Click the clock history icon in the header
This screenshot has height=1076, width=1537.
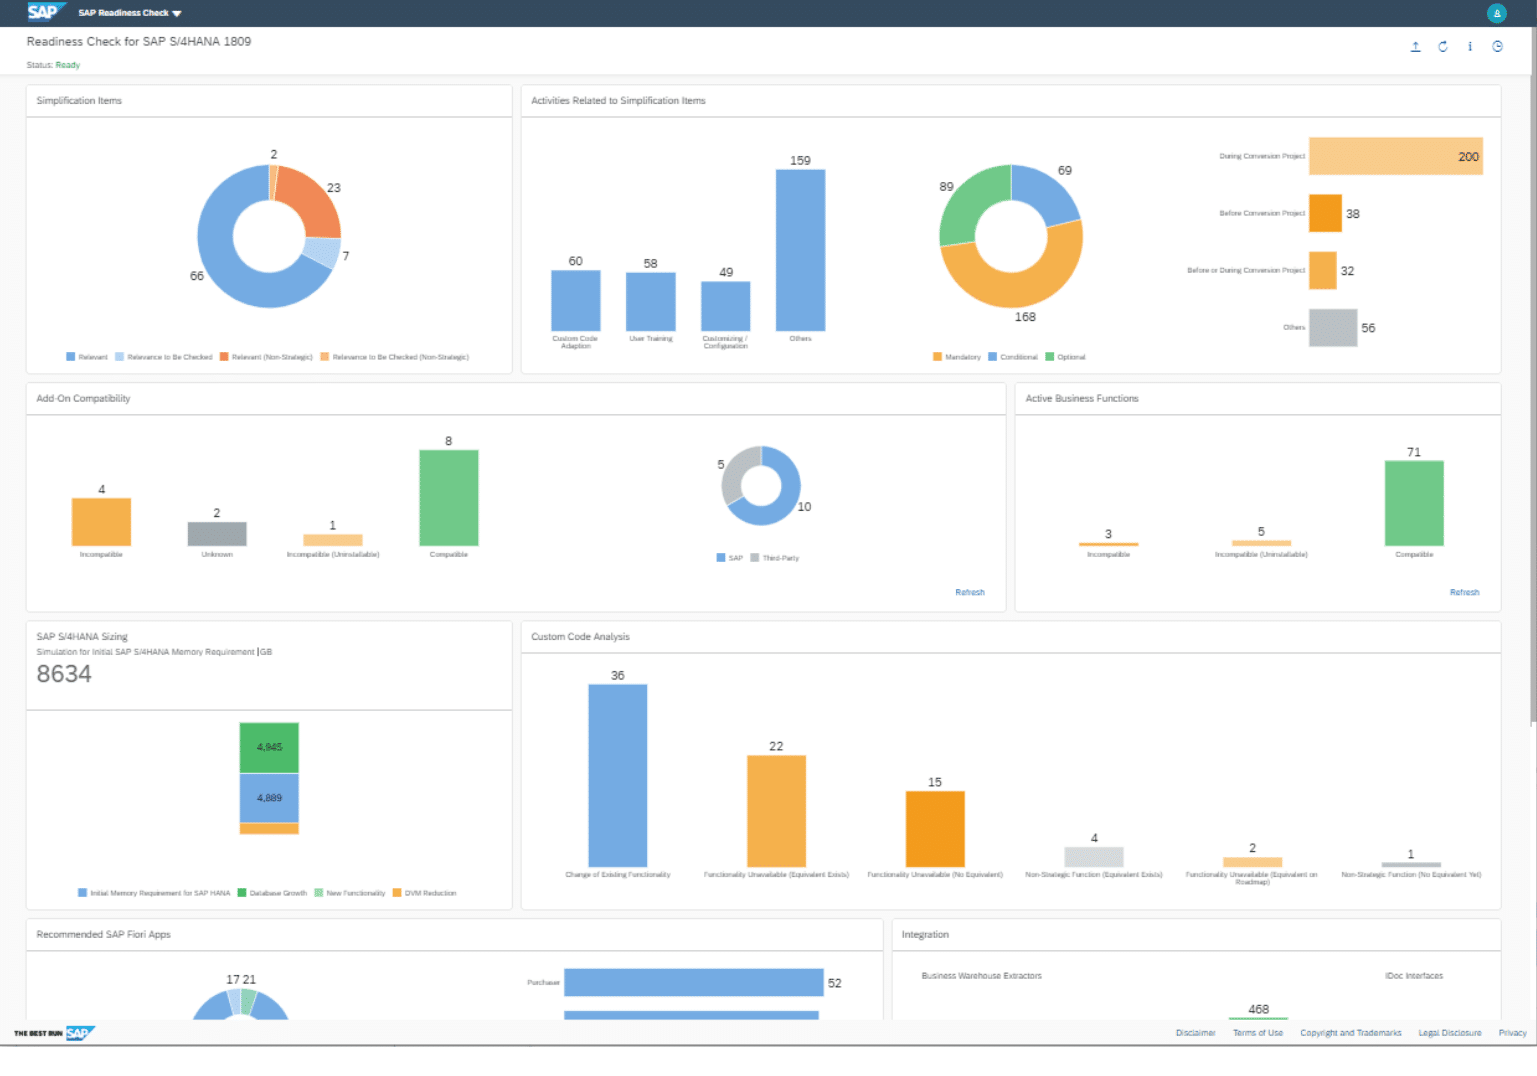tap(1497, 46)
